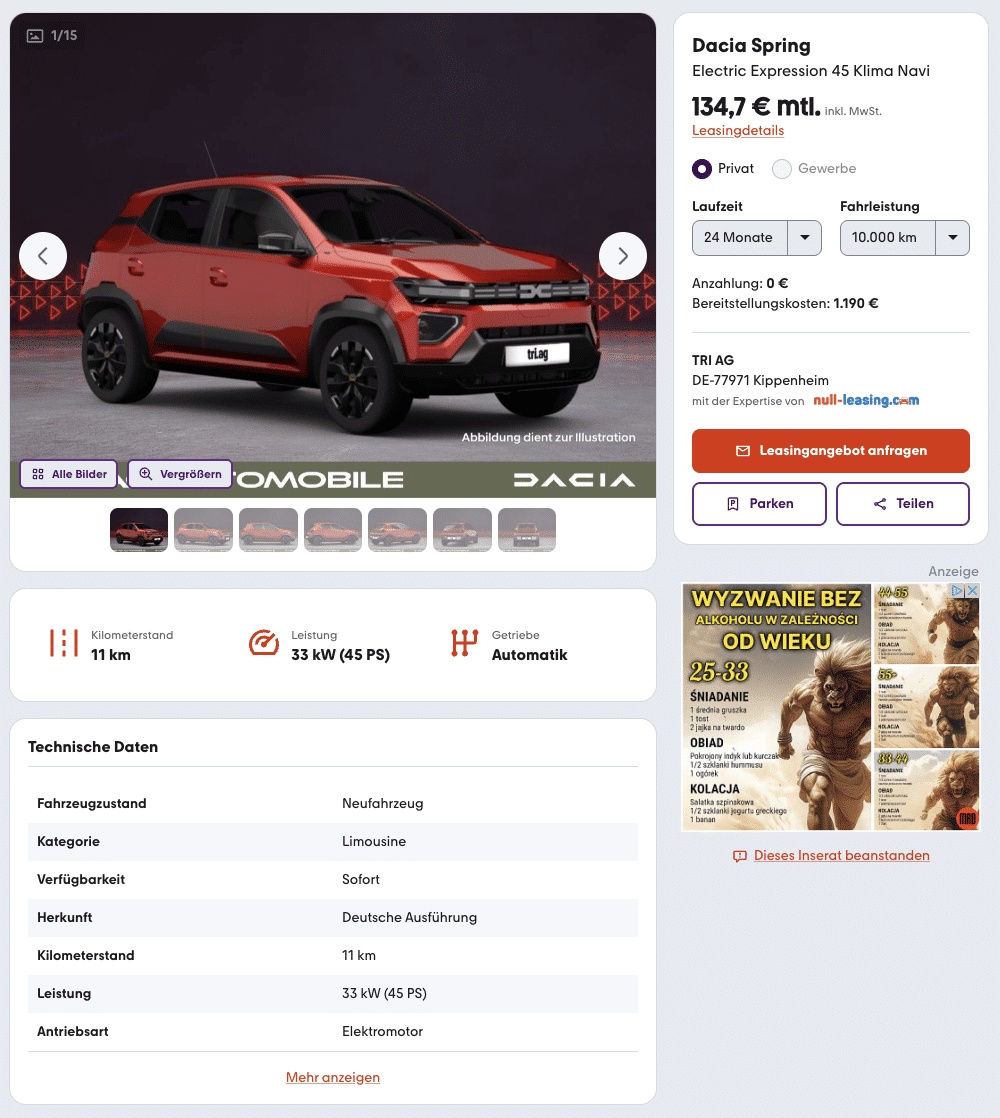Screen dimensions: 1000x1118
Task: Open the Fahrleistung 10.000 km dropdown
Action: 904,238
